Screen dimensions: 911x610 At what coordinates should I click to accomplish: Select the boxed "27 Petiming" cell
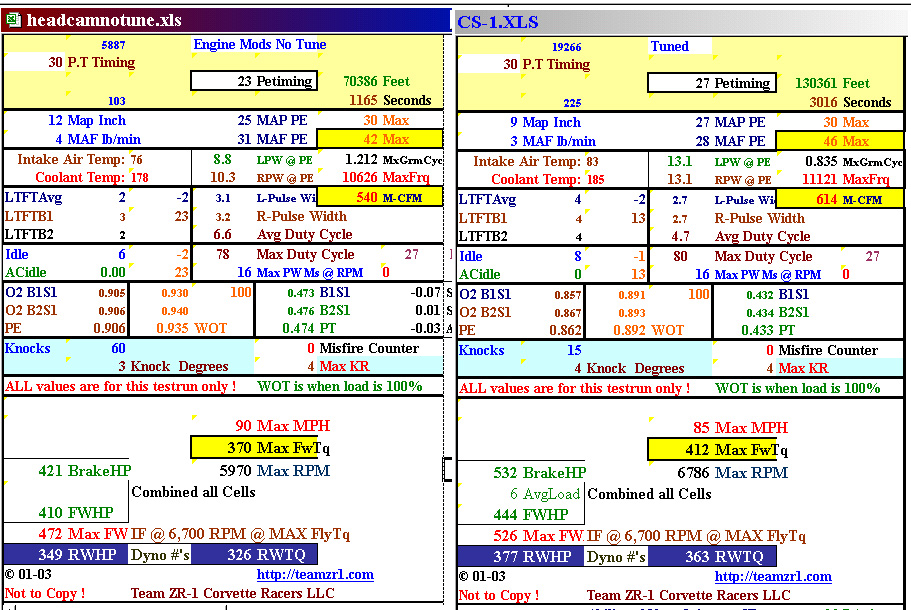[711, 83]
